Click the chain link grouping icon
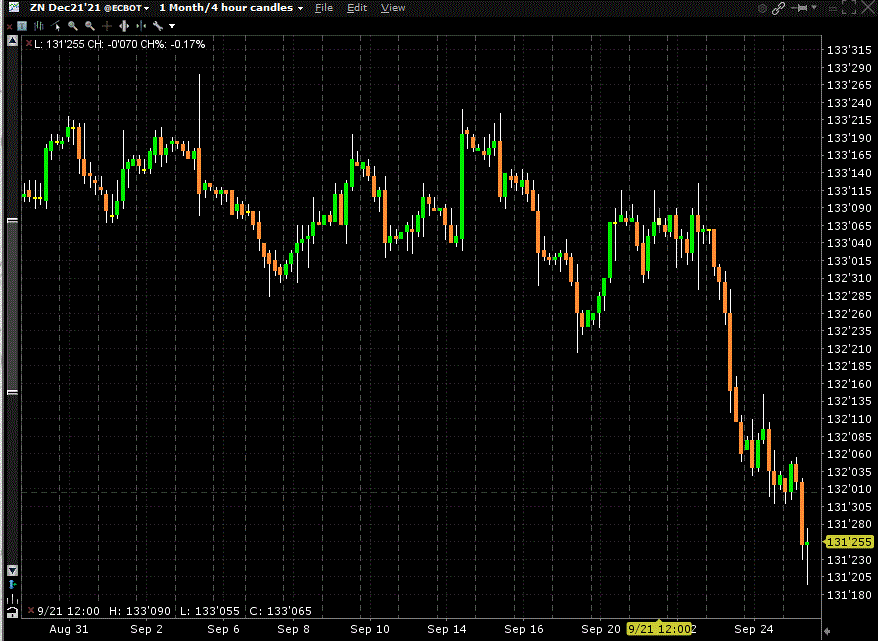Viewport: 878px width, 641px height. (x=779, y=8)
